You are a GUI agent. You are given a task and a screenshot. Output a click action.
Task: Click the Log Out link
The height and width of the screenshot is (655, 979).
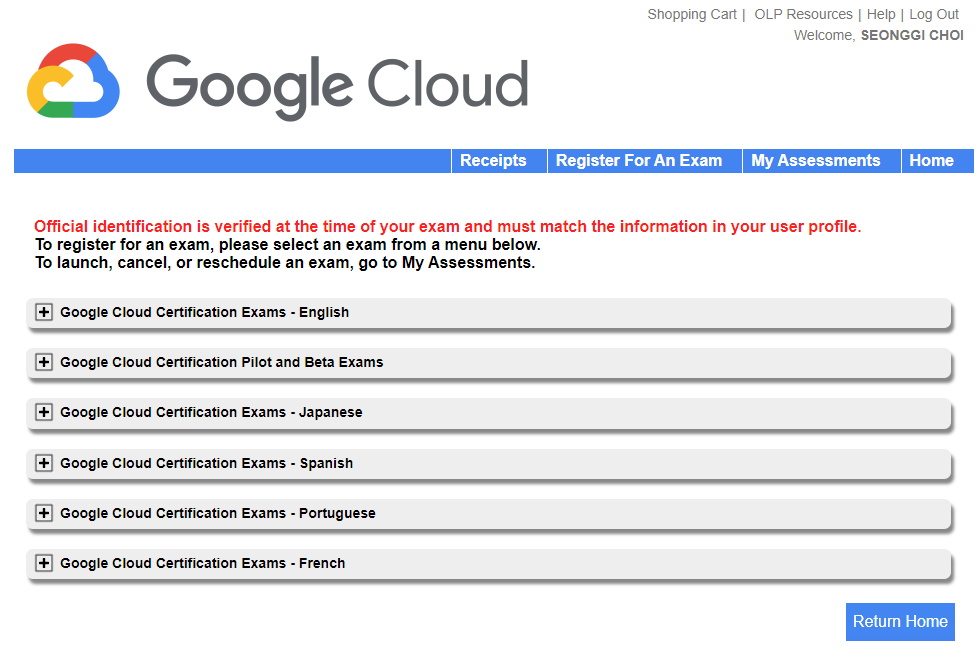pos(933,14)
